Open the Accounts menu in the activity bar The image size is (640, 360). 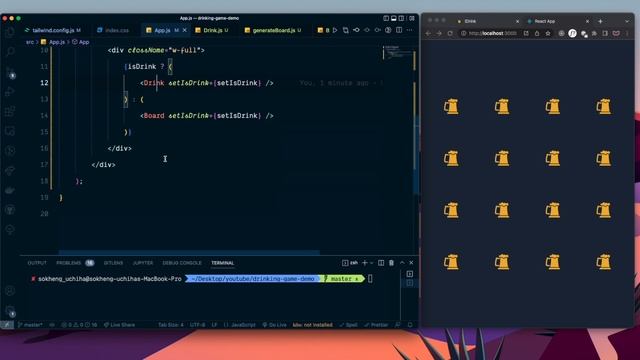coord(10,291)
